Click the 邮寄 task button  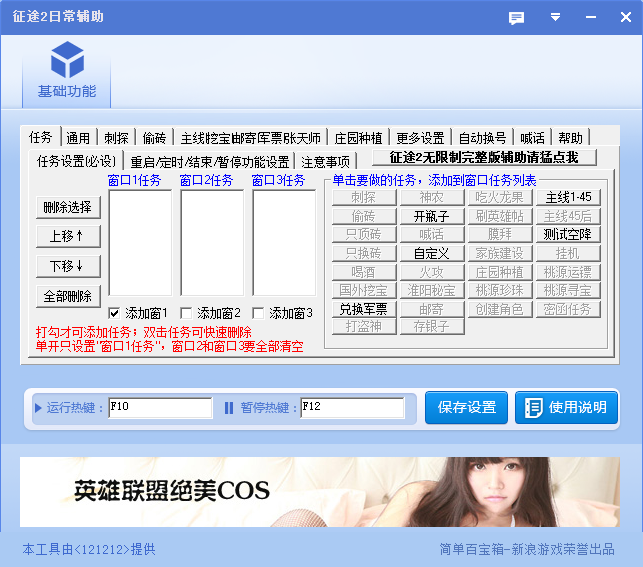pyautogui.click(x=432, y=309)
